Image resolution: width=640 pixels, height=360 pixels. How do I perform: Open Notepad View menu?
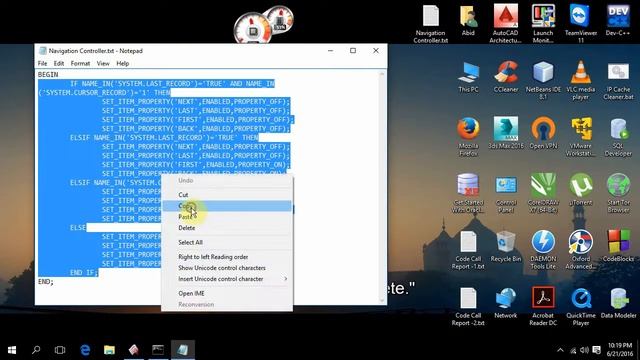click(103, 63)
